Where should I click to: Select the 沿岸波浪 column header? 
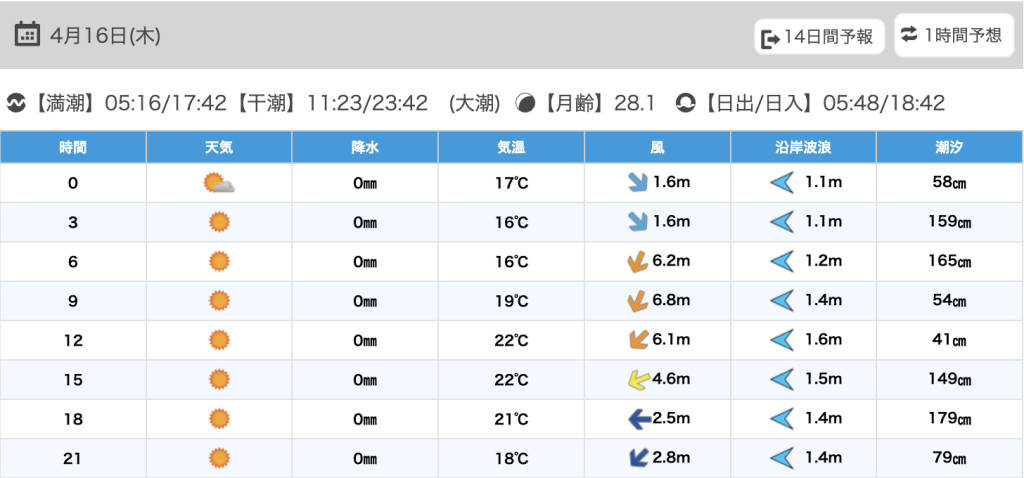pyautogui.click(x=803, y=147)
